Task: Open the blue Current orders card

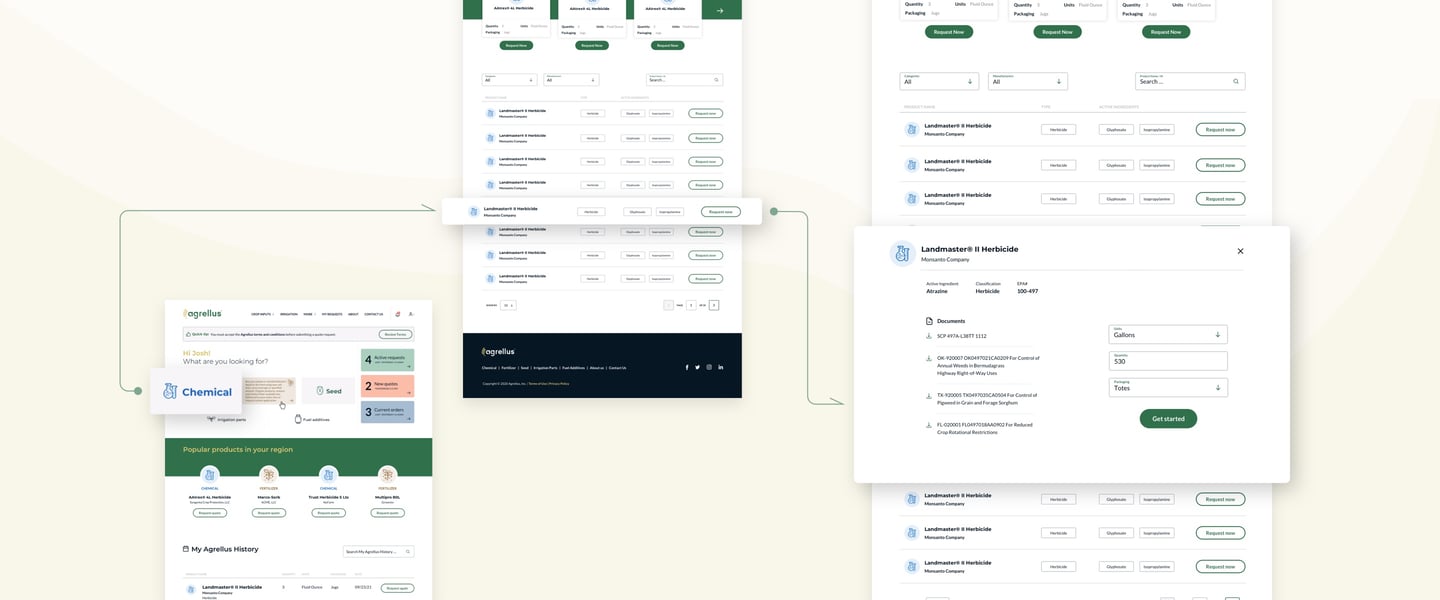Action: [387, 412]
